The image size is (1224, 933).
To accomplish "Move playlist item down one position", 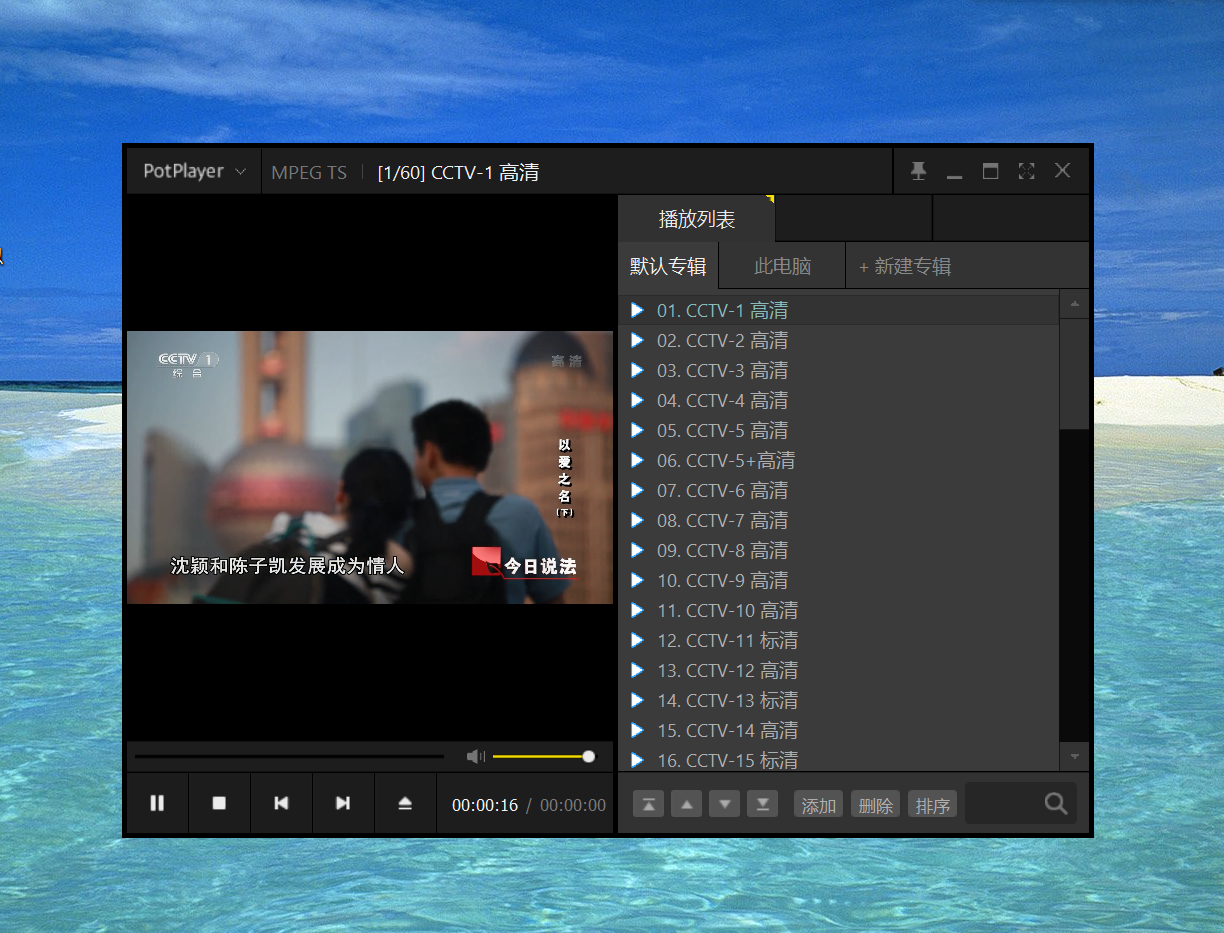I will click(724, 804).
